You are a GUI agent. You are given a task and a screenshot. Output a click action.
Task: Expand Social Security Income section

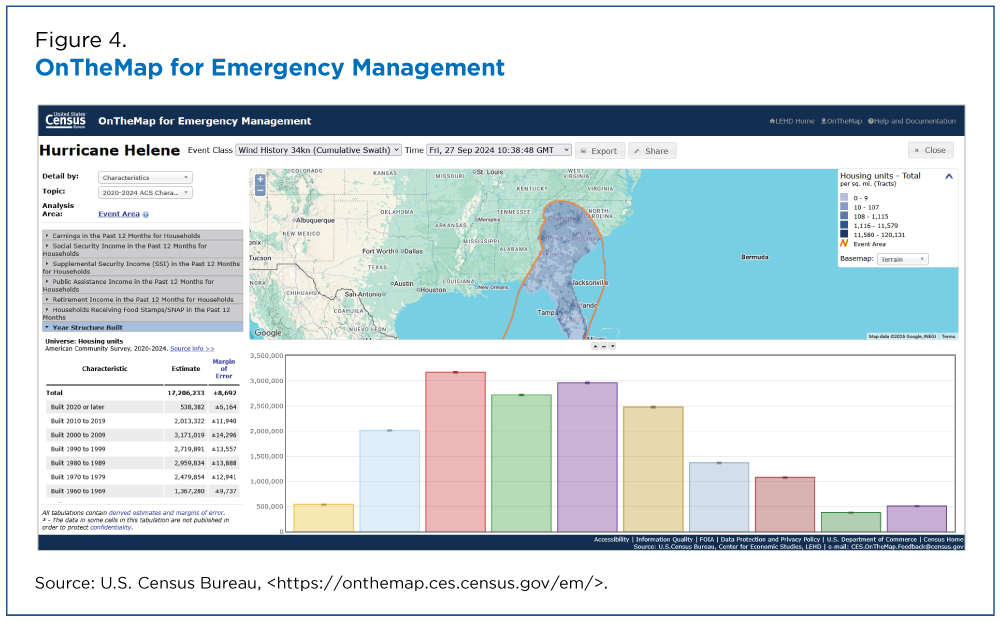click(142, 249)
